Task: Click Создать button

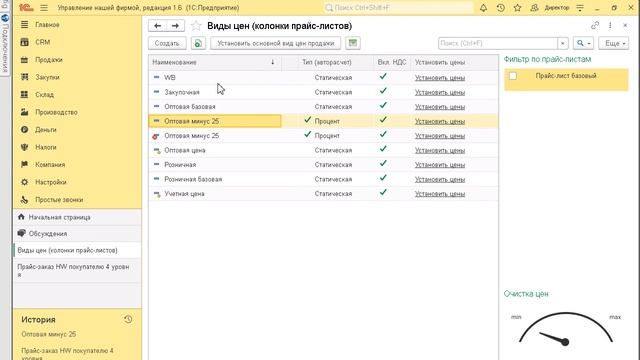Action: tap(167, 43)
